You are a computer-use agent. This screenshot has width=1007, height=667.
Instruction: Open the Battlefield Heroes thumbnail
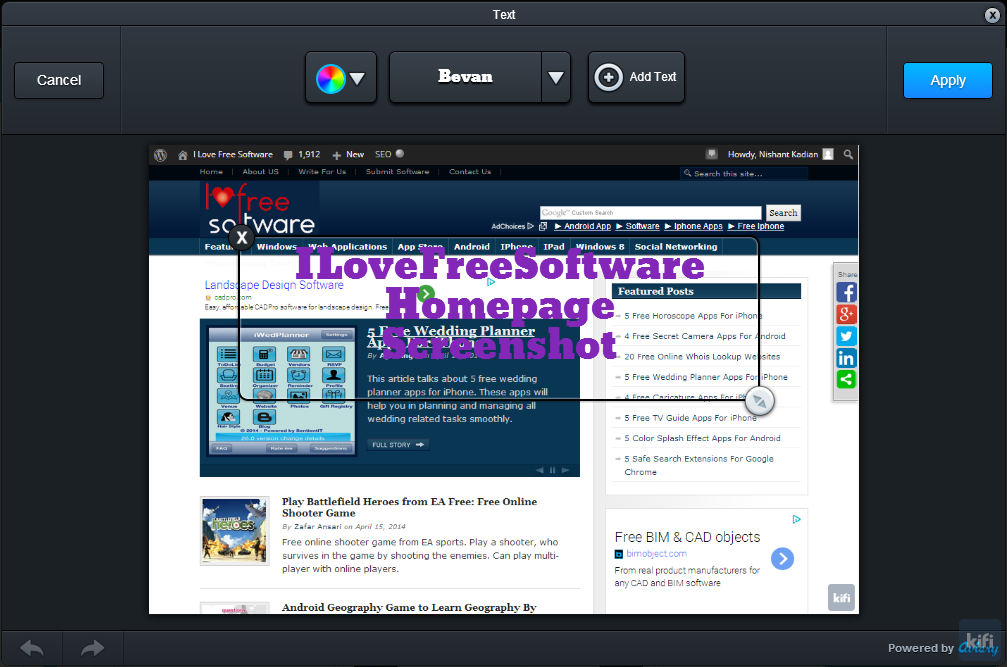(234, 531)
